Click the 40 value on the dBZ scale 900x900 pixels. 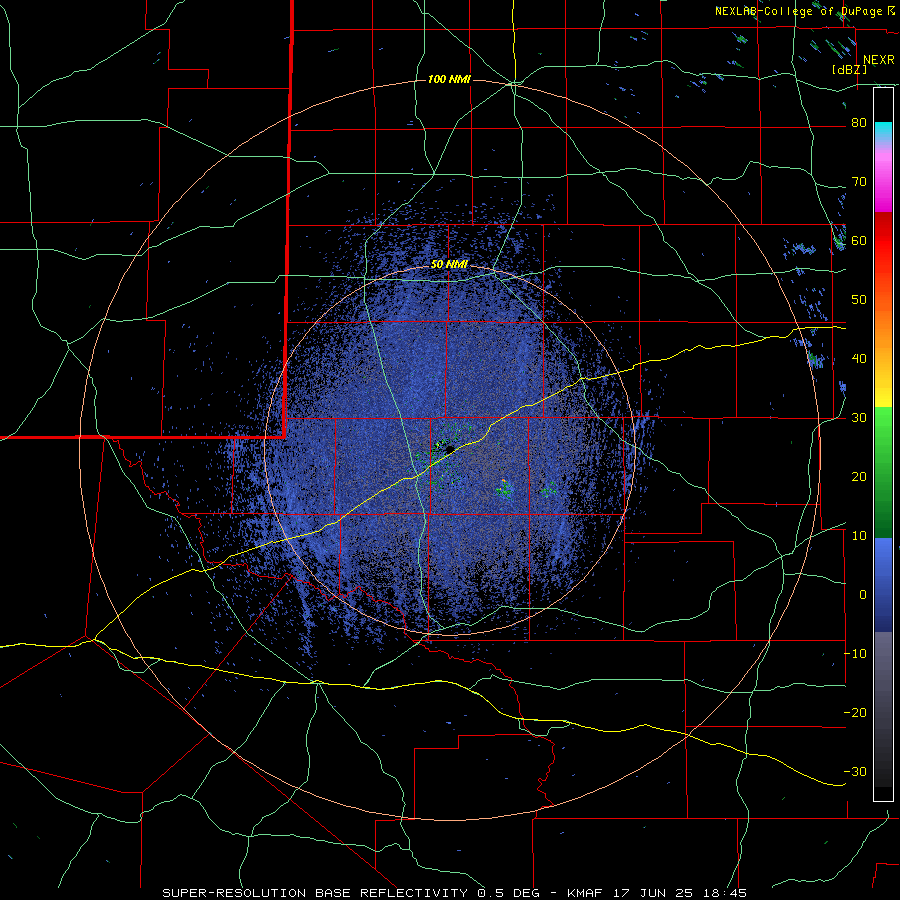859,359
